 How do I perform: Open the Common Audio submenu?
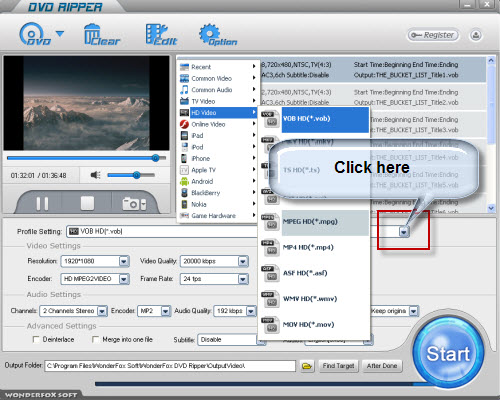(218, 90)
